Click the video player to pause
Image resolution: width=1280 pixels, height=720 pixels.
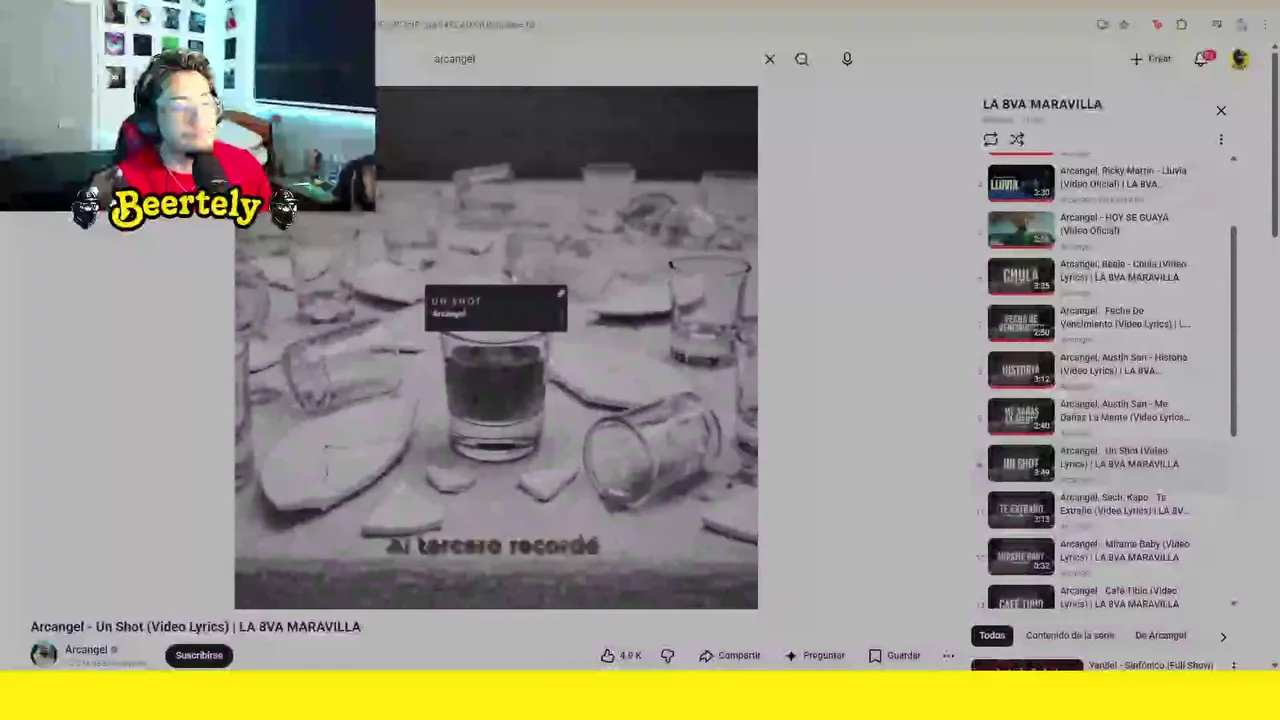click(496, 347)
